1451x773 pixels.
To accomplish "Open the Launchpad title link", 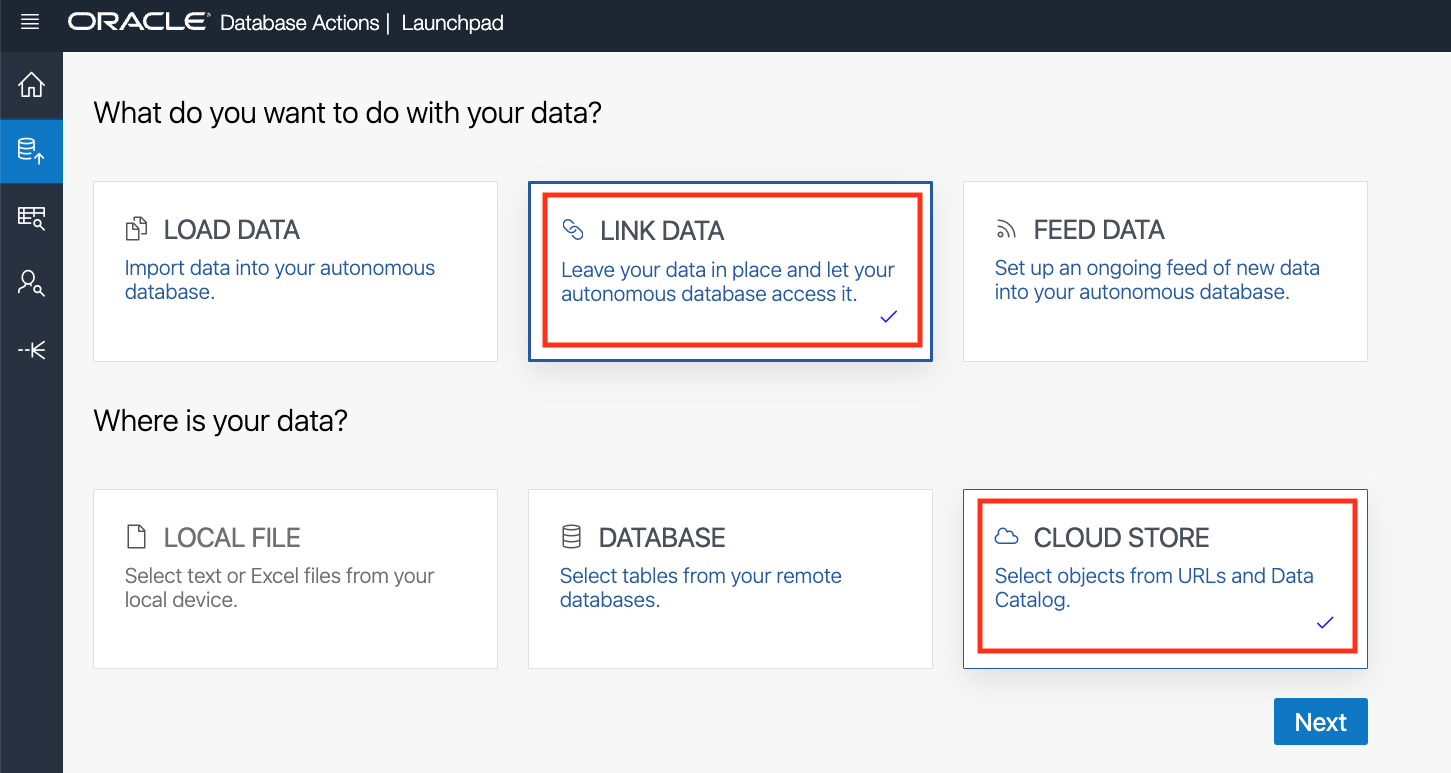I will (x=452, y=21).
